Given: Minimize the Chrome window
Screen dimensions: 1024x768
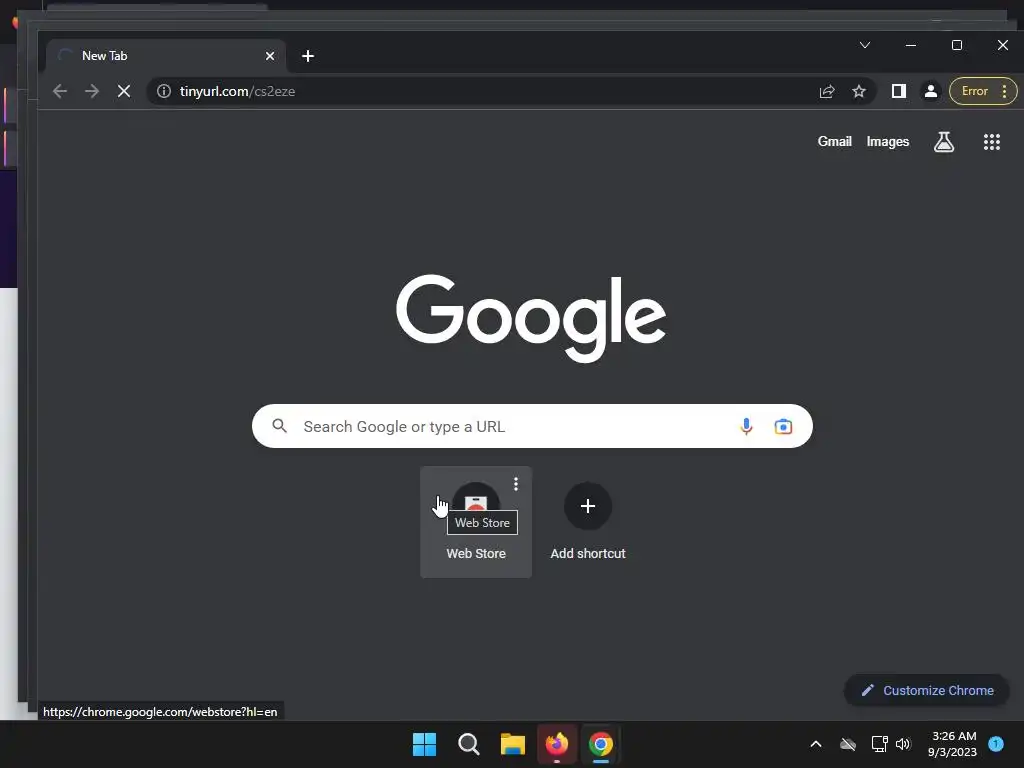Looking at the screenshot, I should click(x=911, y=45).
